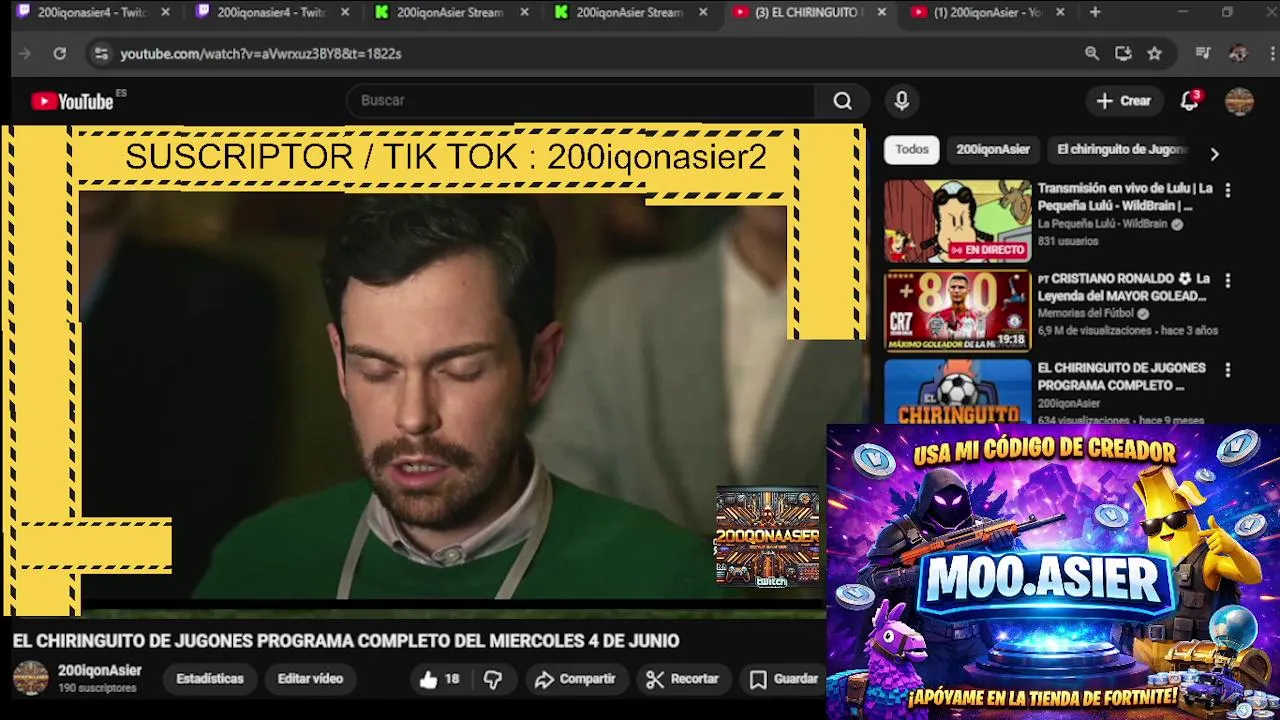1280x720 pixels.
Task: Open options menu for Cristiano Ronaldo video
Action: coord(1228,280)
